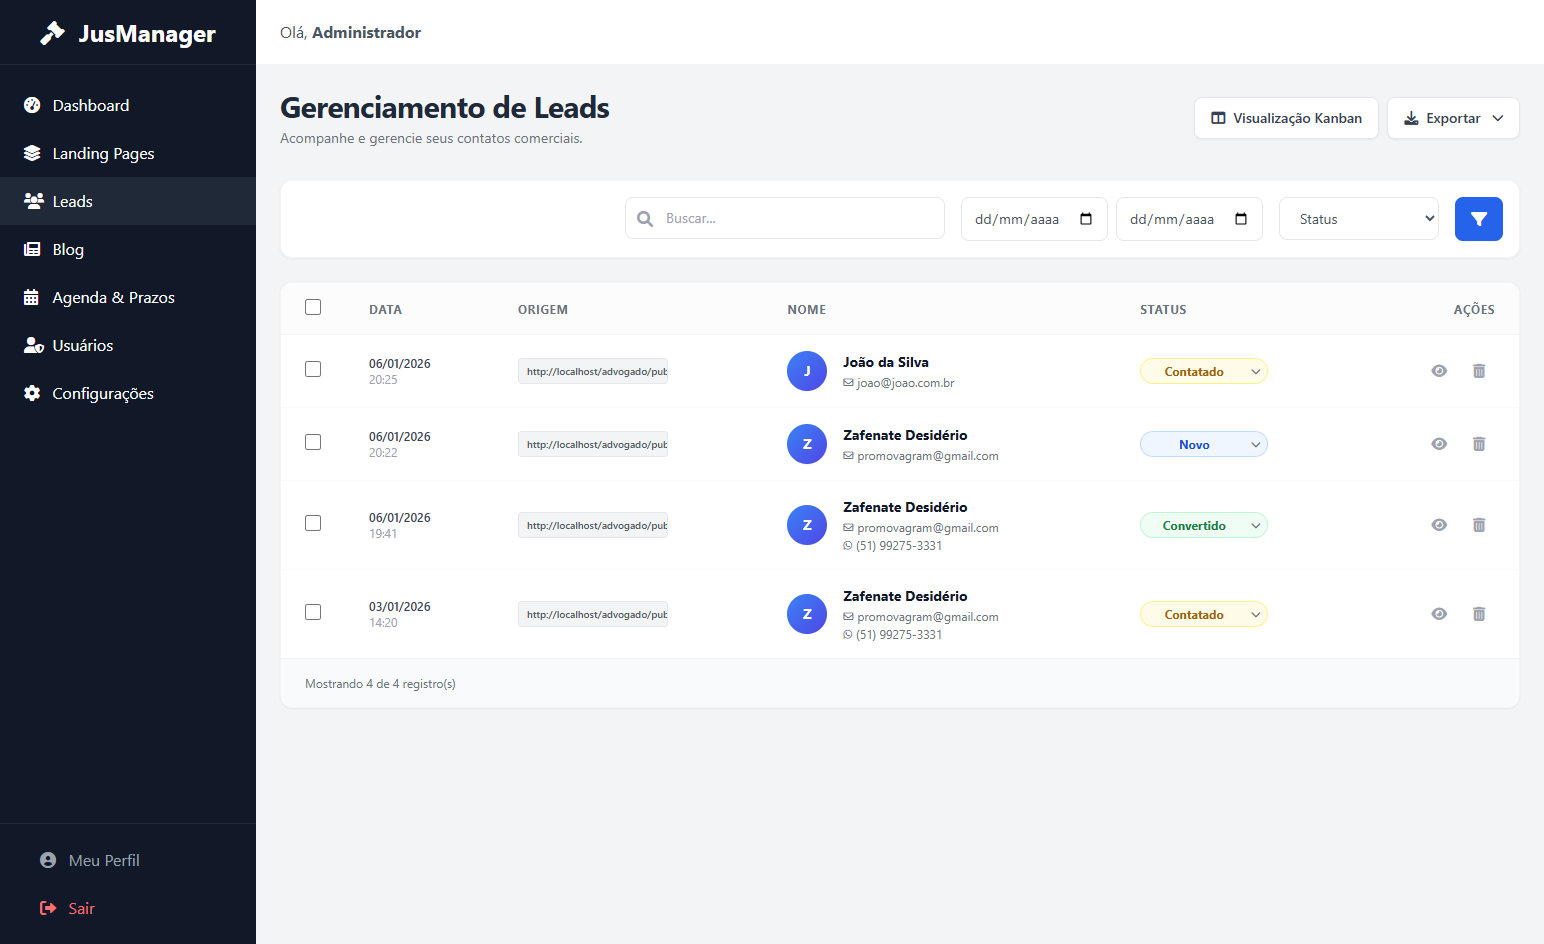This screenshot has height=944, width=1544.
Task: Open Meu Perfil from the sidebar
Action: pyautogui.click(x=103, y=860)
